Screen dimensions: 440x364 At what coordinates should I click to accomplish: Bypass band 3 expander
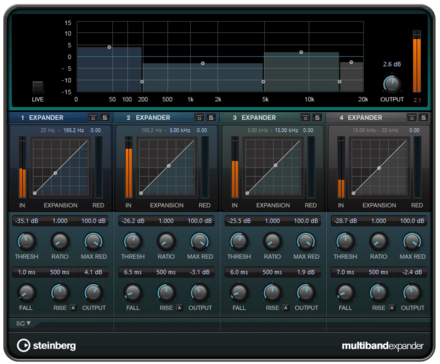(305, 118)
